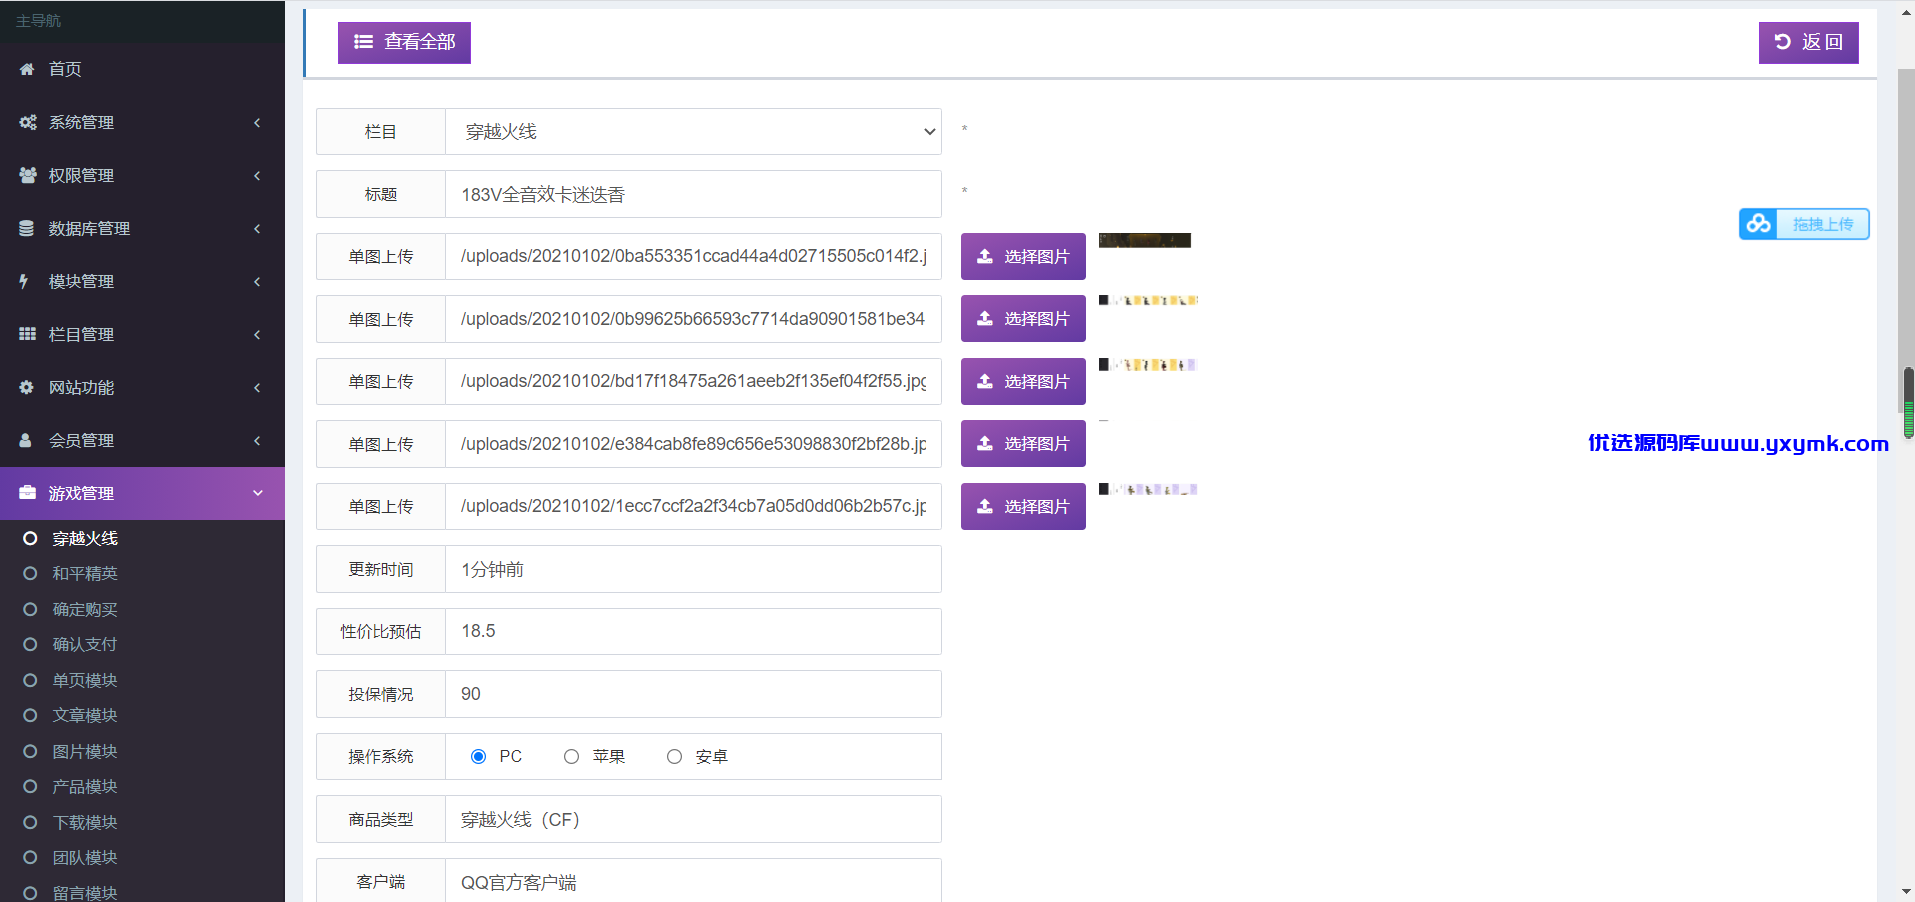Click the gears icon for 系统管理
The width and height of the screenshot is (1915, 902).
pos(27,122)
